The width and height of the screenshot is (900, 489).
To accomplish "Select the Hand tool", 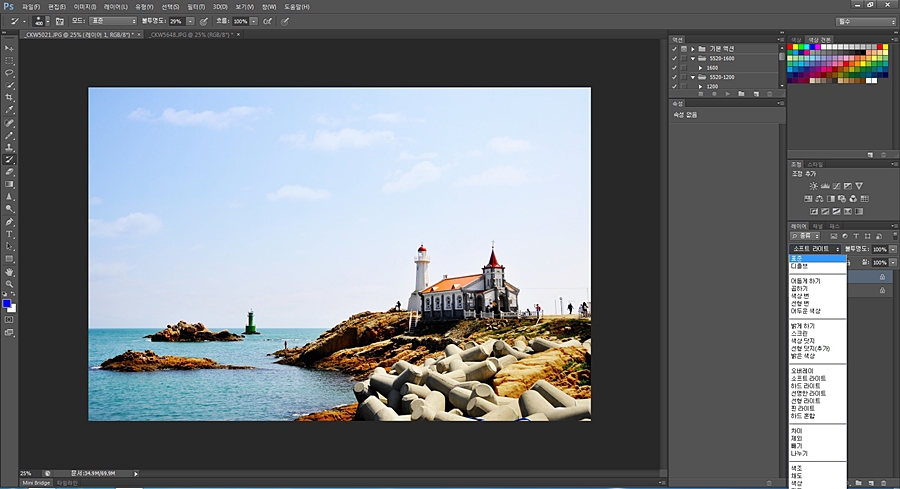I will point(10,271).
